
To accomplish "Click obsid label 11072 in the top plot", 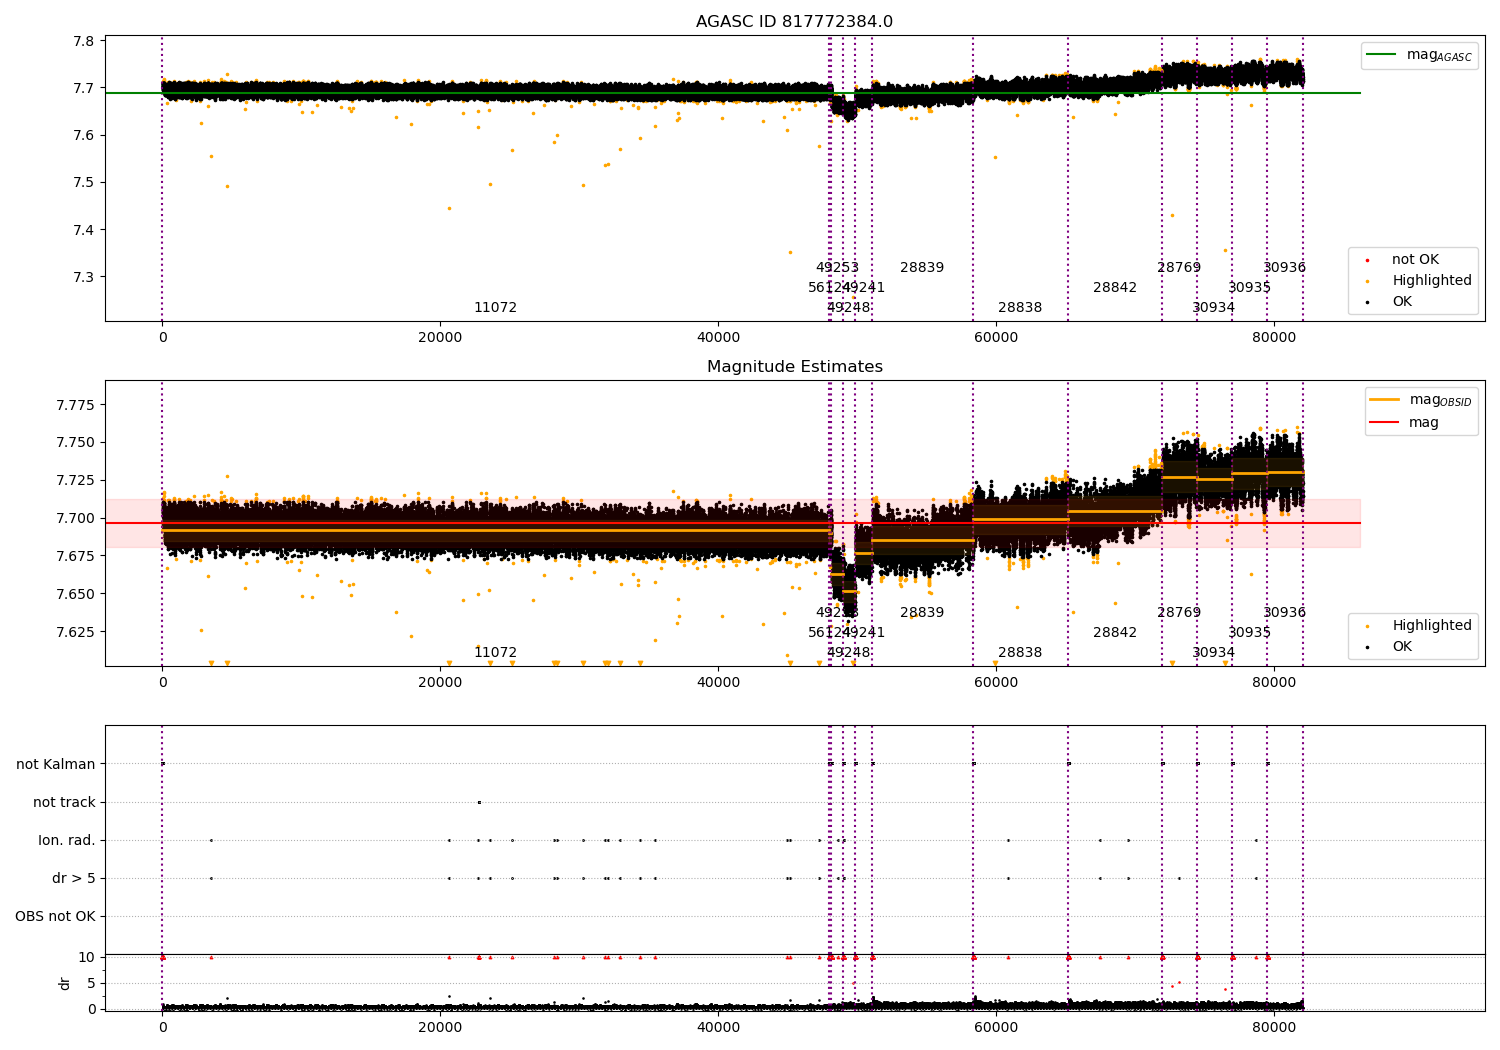I will point(495,308).
